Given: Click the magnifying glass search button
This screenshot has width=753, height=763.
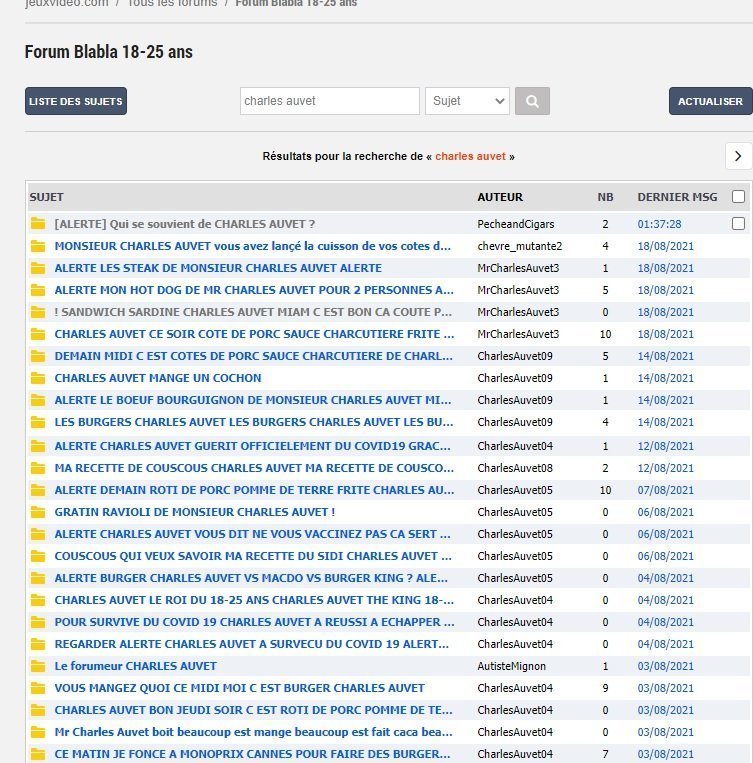Looking at the screenshot, I should click(x=532, y=101).
